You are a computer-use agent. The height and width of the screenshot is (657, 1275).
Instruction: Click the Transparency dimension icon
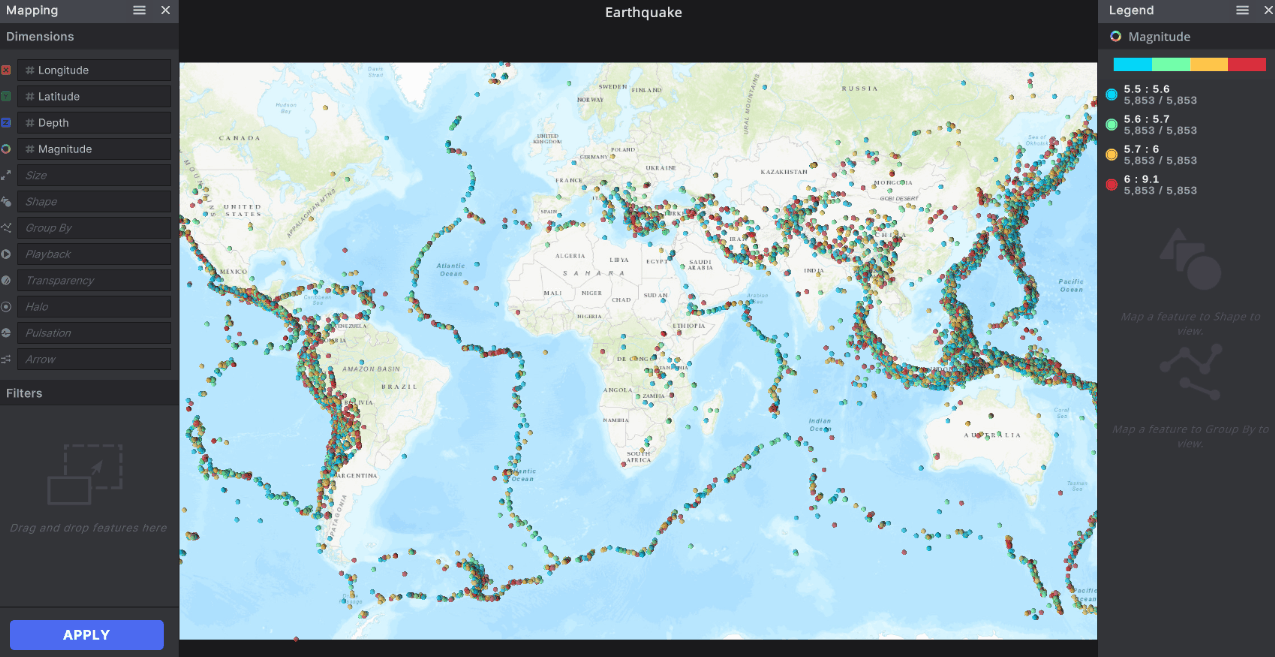click(6, 281)
